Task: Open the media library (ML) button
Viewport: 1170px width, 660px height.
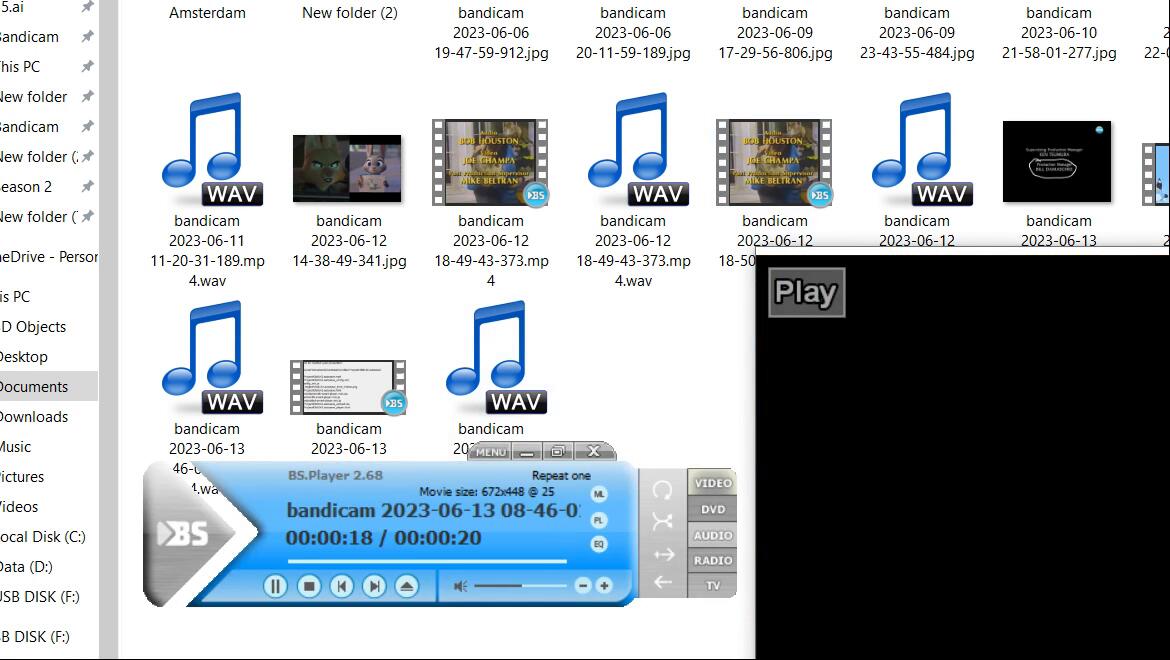Action: click(599, 494)
